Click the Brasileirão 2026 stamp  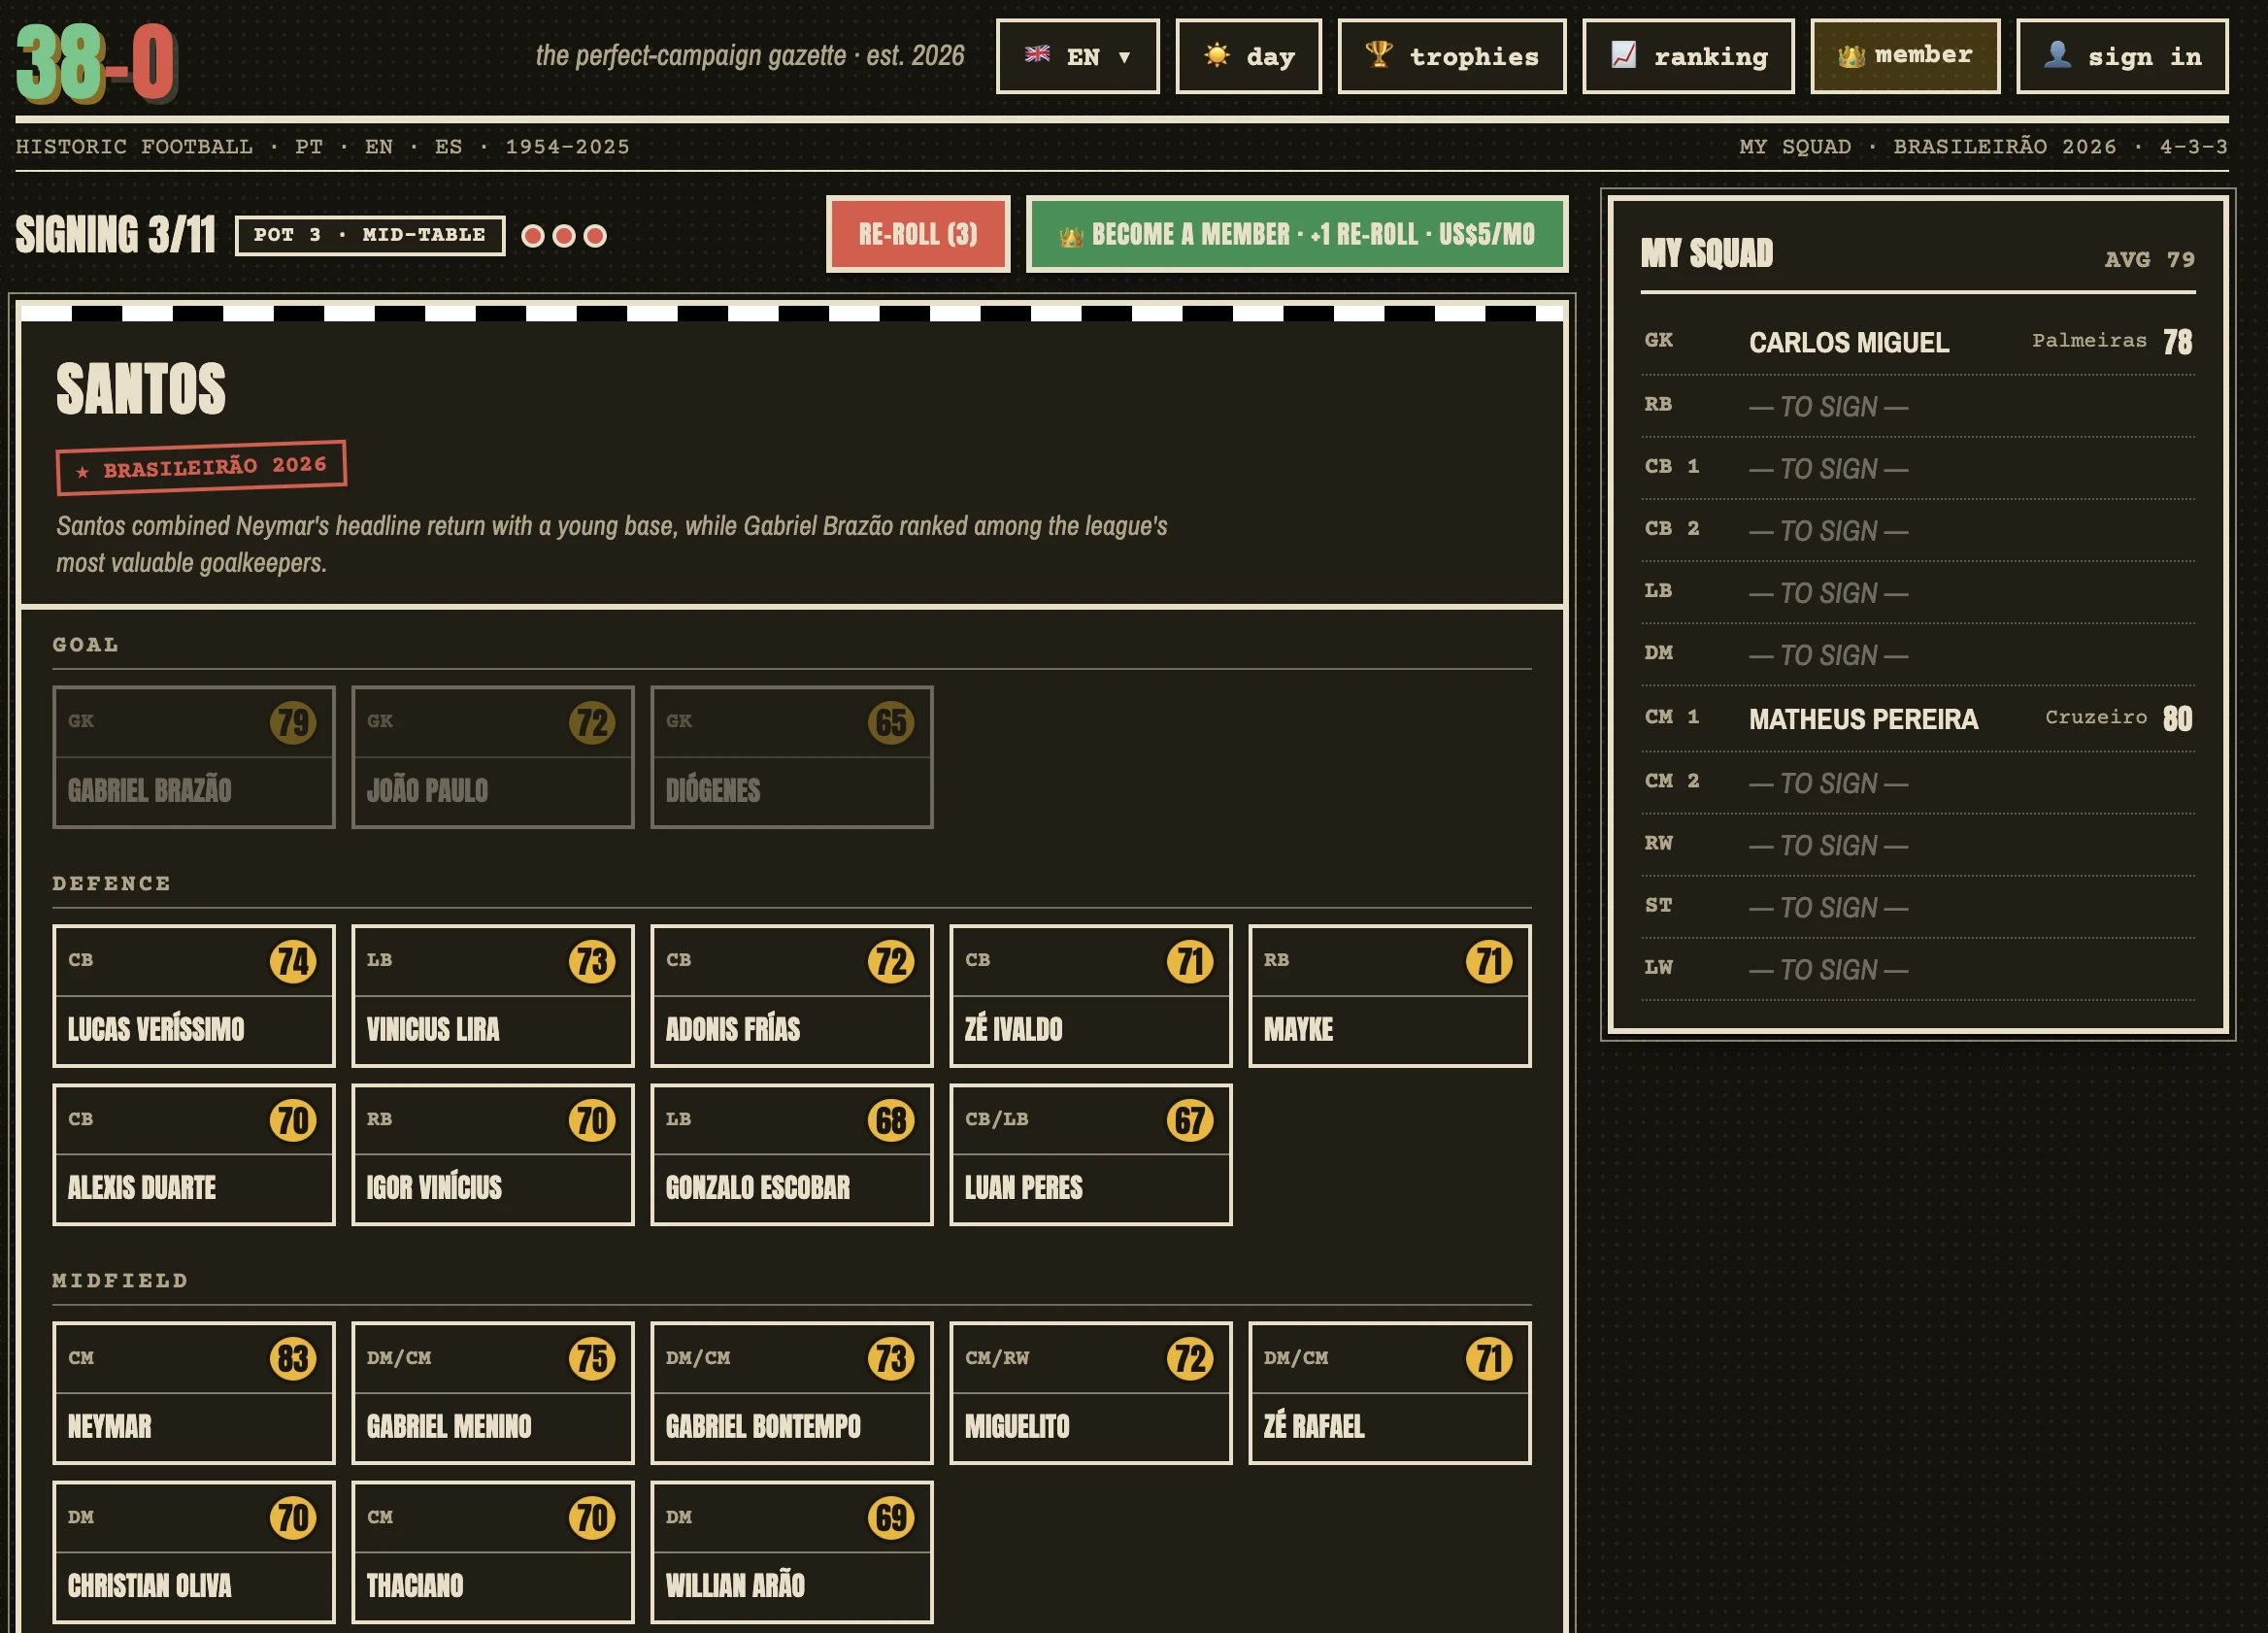[201, 467]
